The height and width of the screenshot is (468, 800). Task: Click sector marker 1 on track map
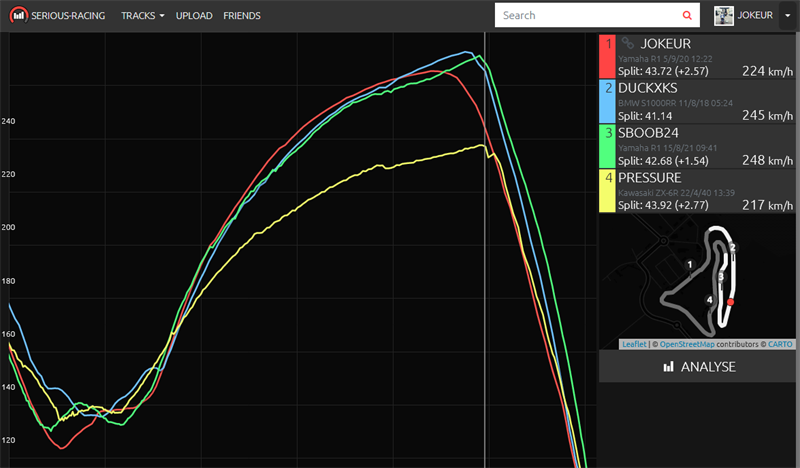click(x=690, y=264)
